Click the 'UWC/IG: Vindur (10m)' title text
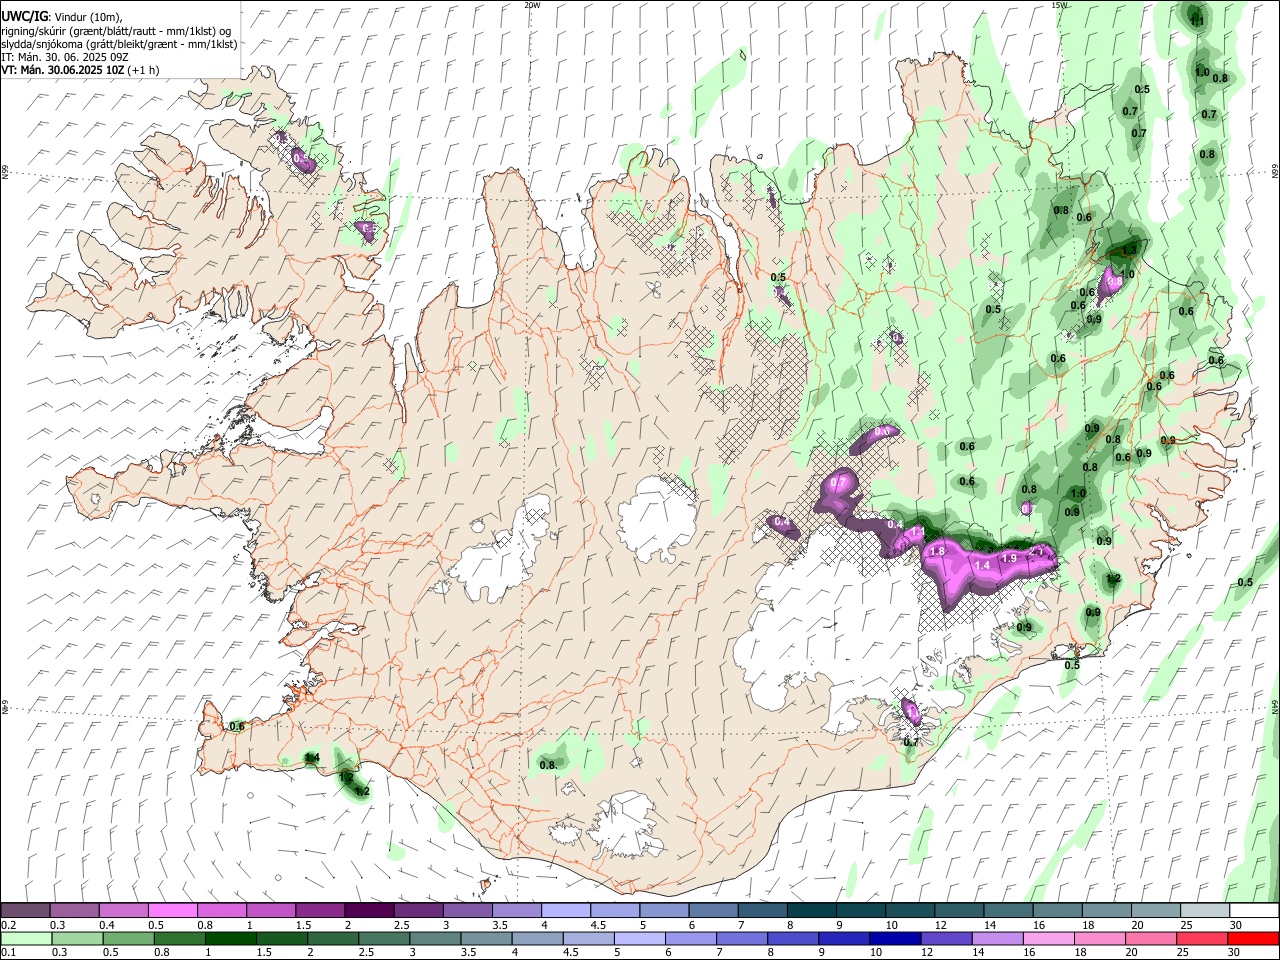The image size is (1280, 960). point(61,16)
